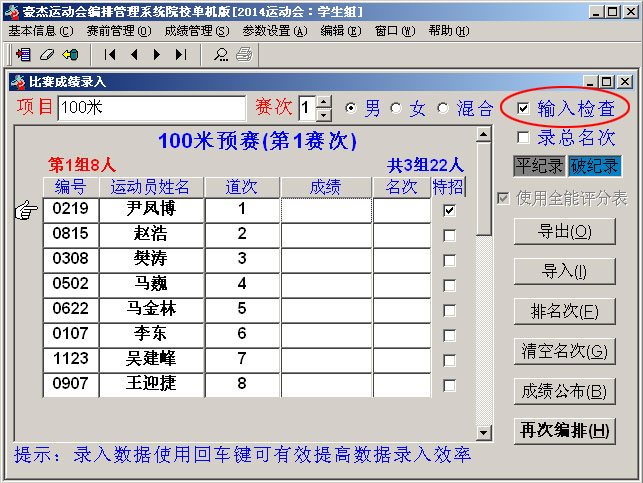Viewport: 643px width, 483px height.
Task: Click the printer toolbar icon
Action: (x=244, y=55)
